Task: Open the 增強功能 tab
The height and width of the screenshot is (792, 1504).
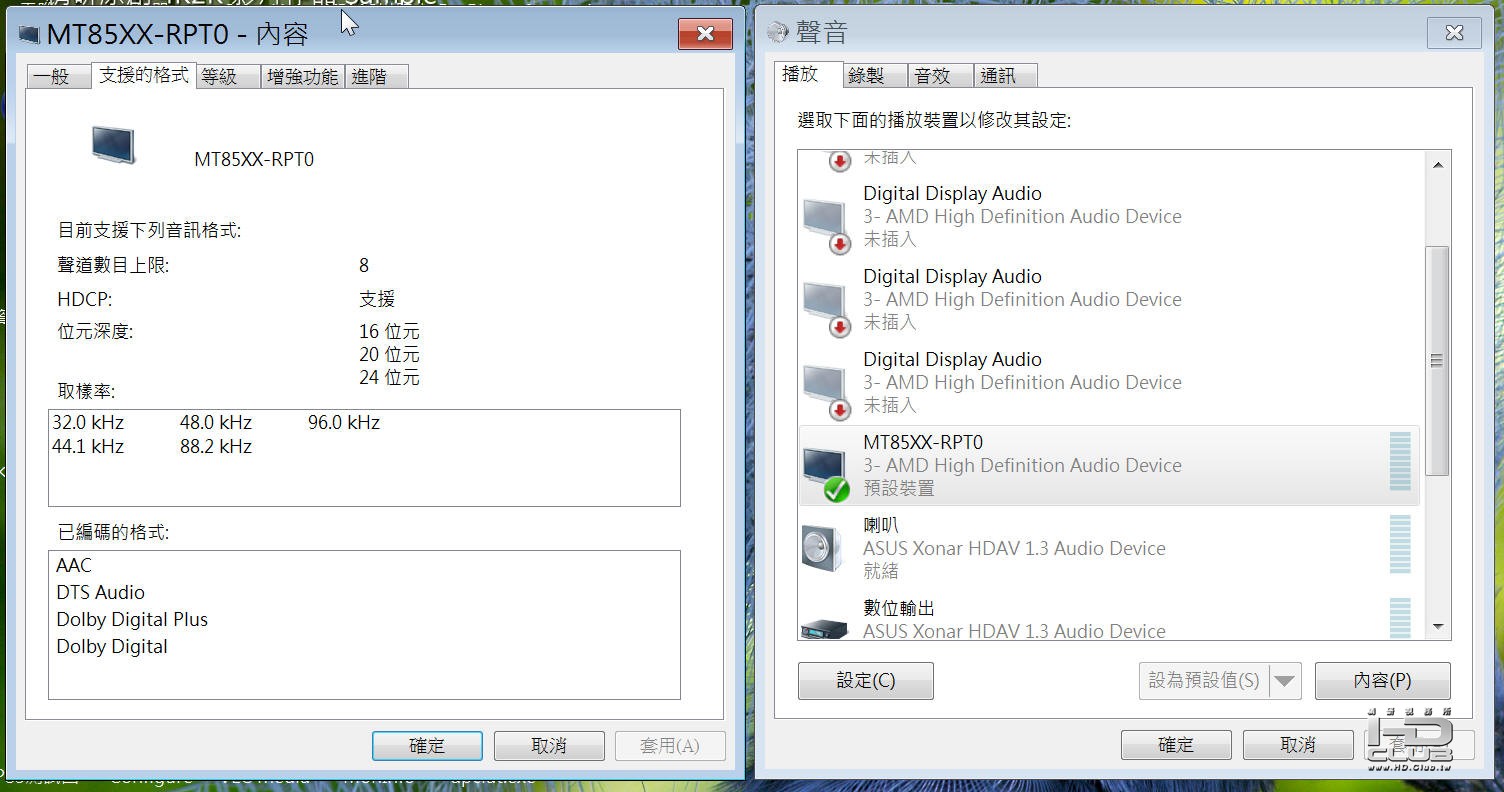Action: pos(303,76)
